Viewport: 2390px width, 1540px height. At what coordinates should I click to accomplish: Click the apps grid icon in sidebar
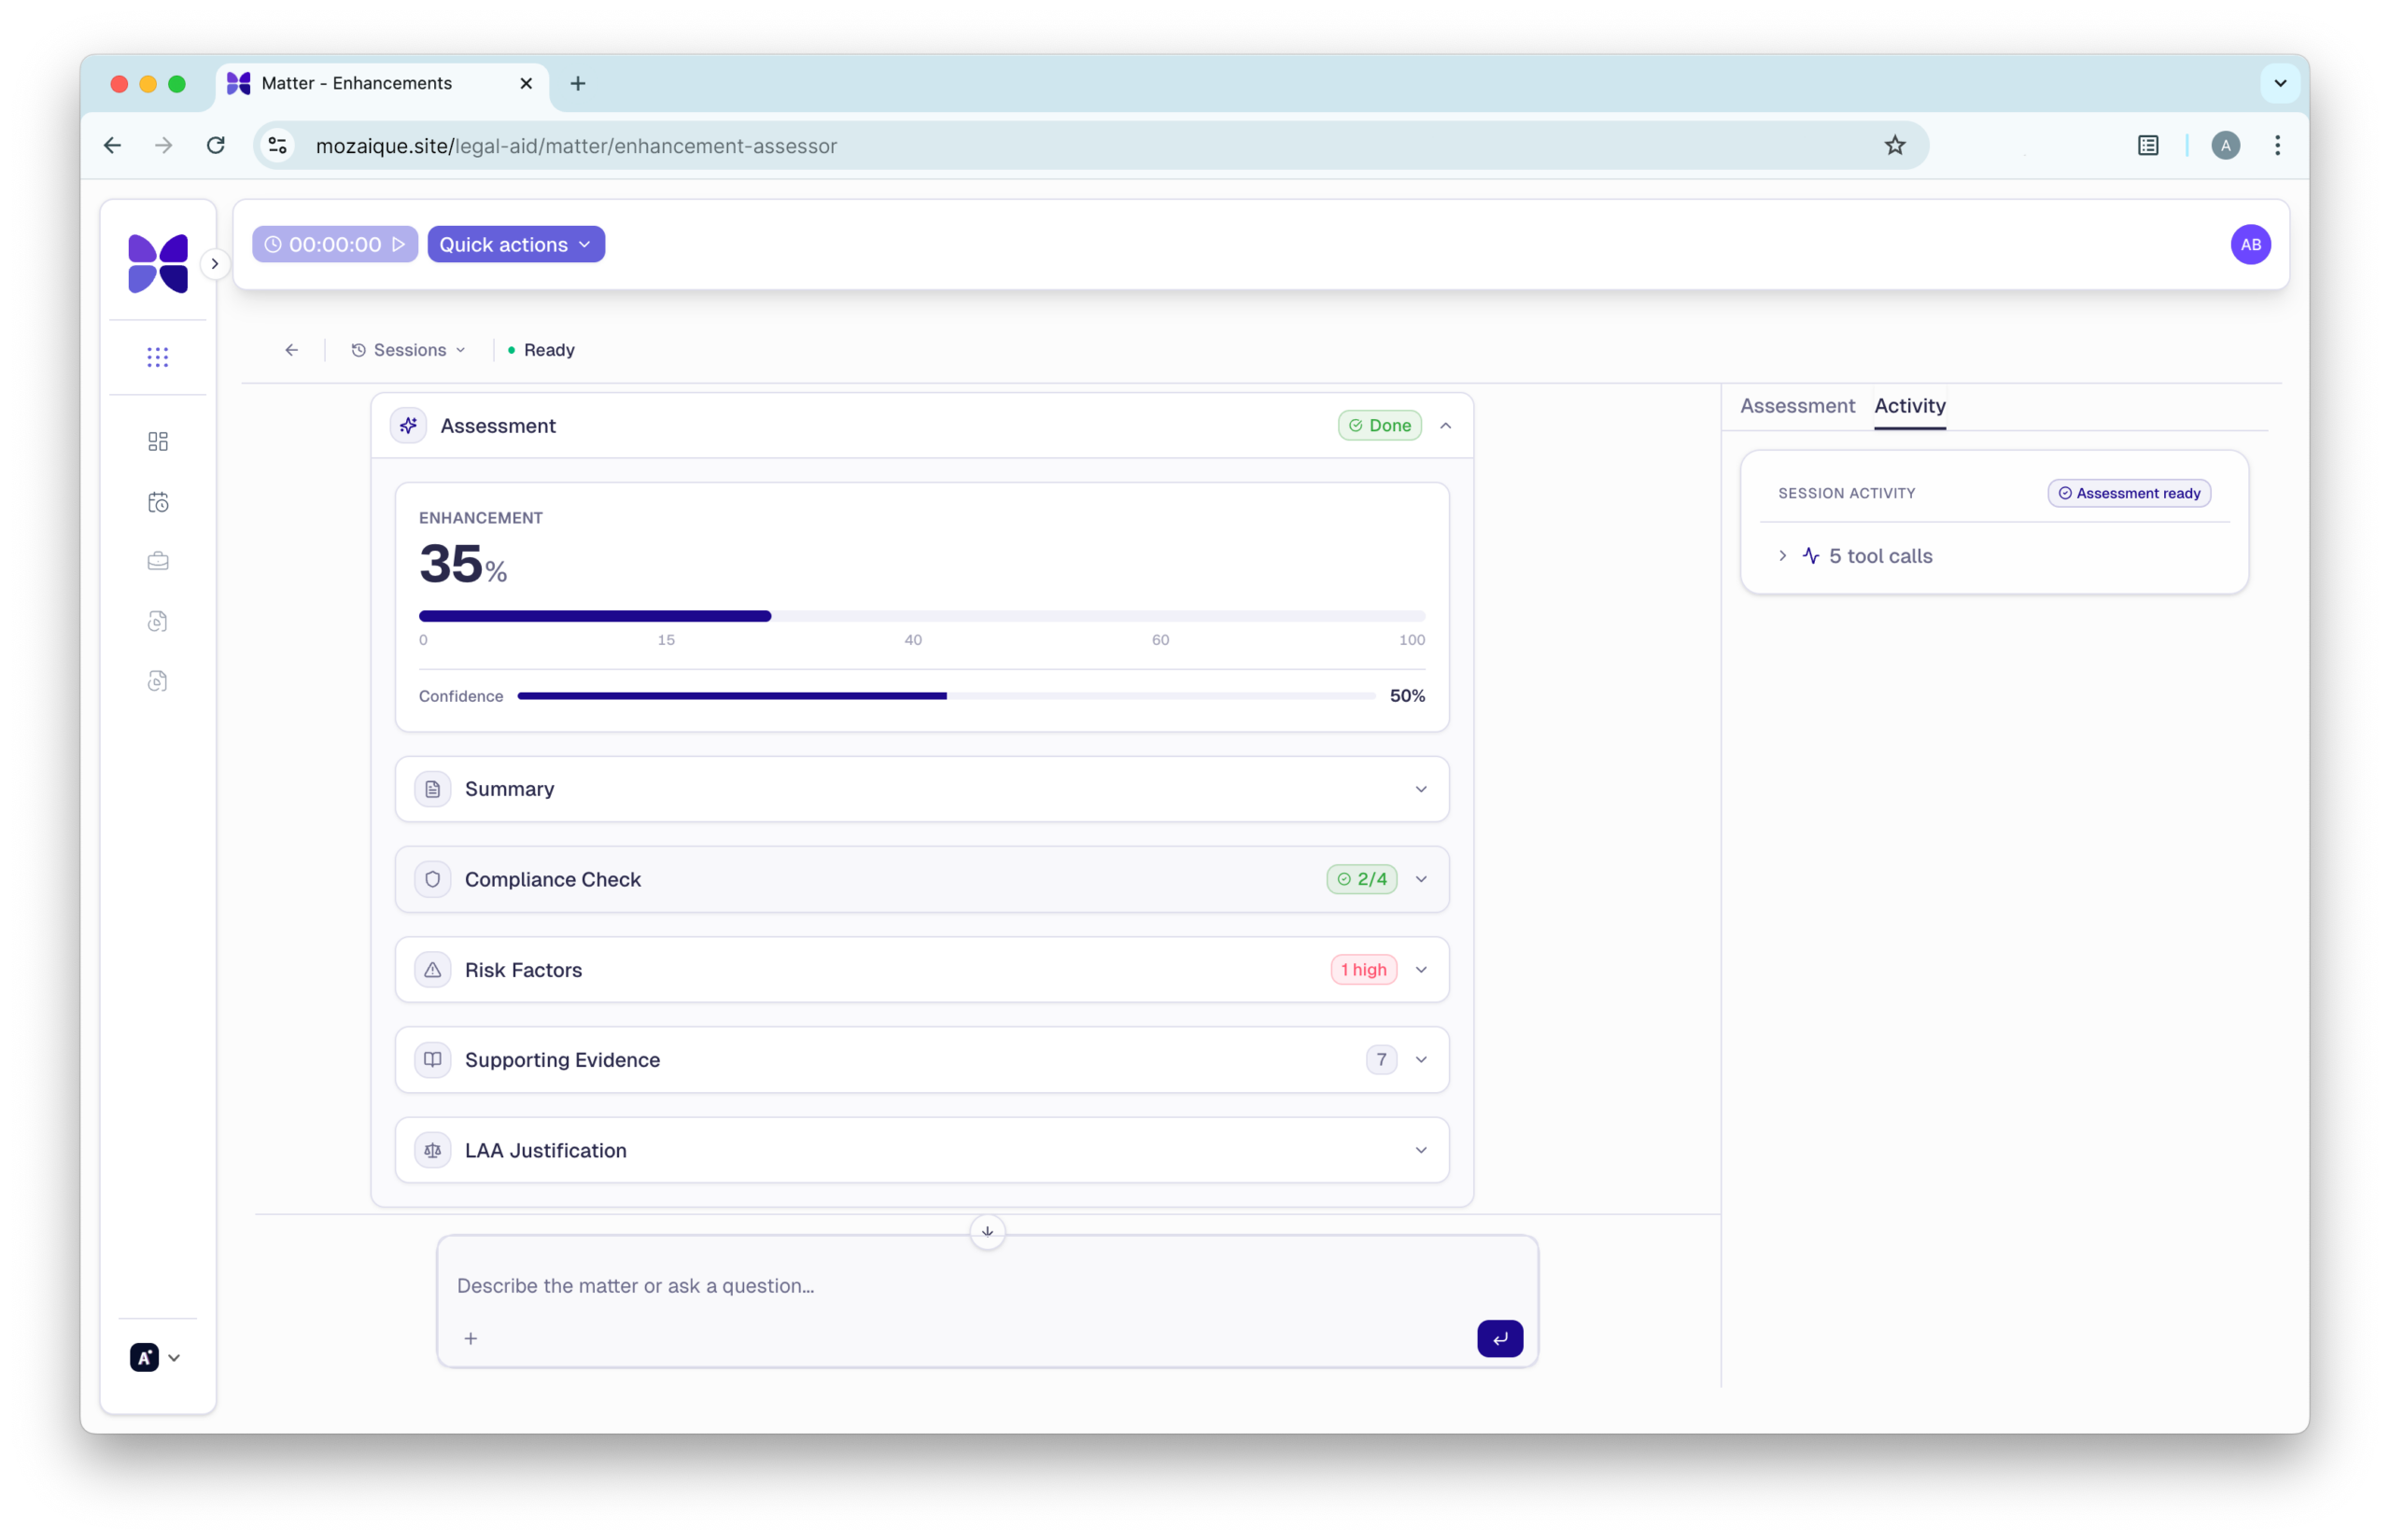pyautogui.click(x=158, y=357)
